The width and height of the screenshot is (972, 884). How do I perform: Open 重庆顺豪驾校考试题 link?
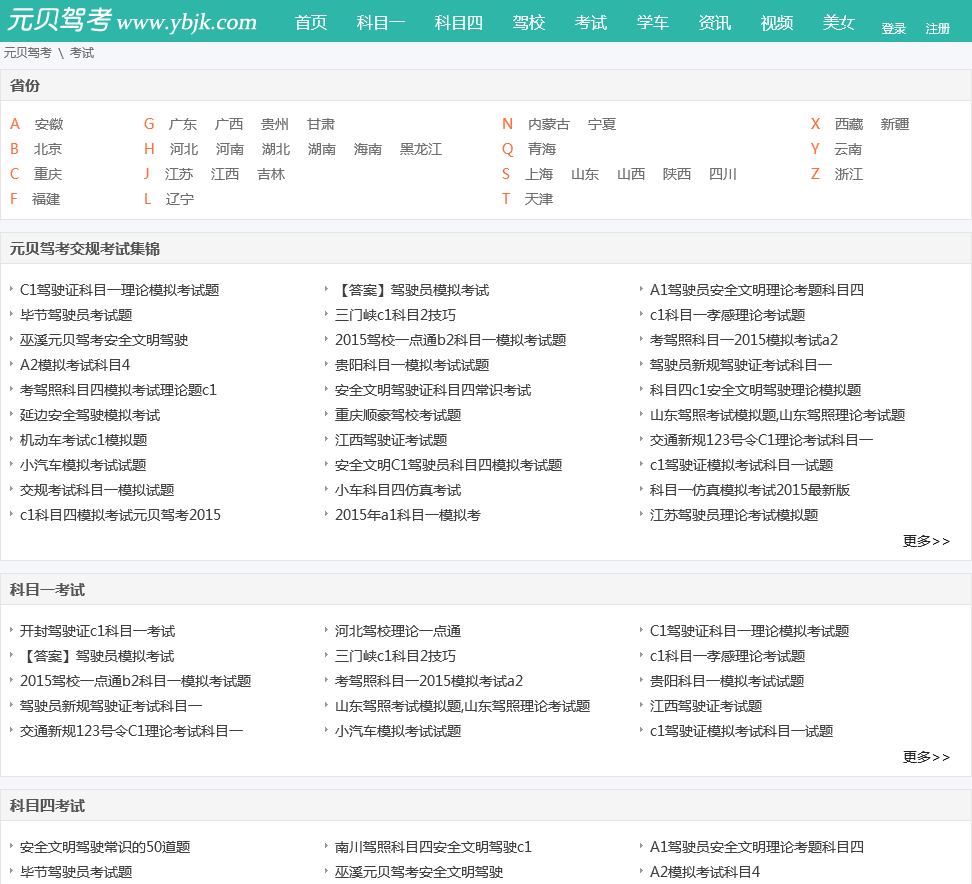click(398, 415)
